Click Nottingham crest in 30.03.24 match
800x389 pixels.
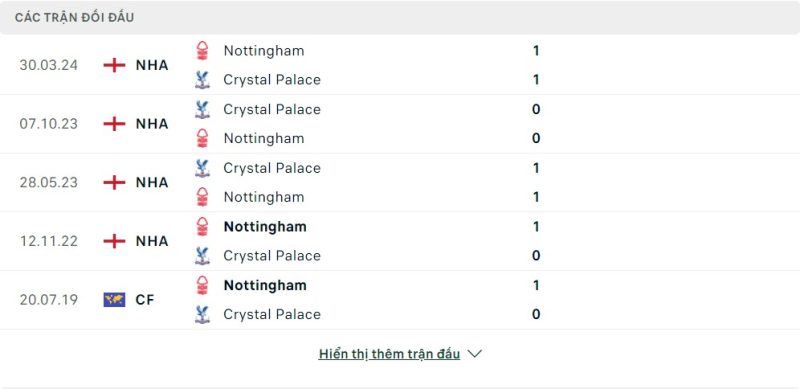203,51
